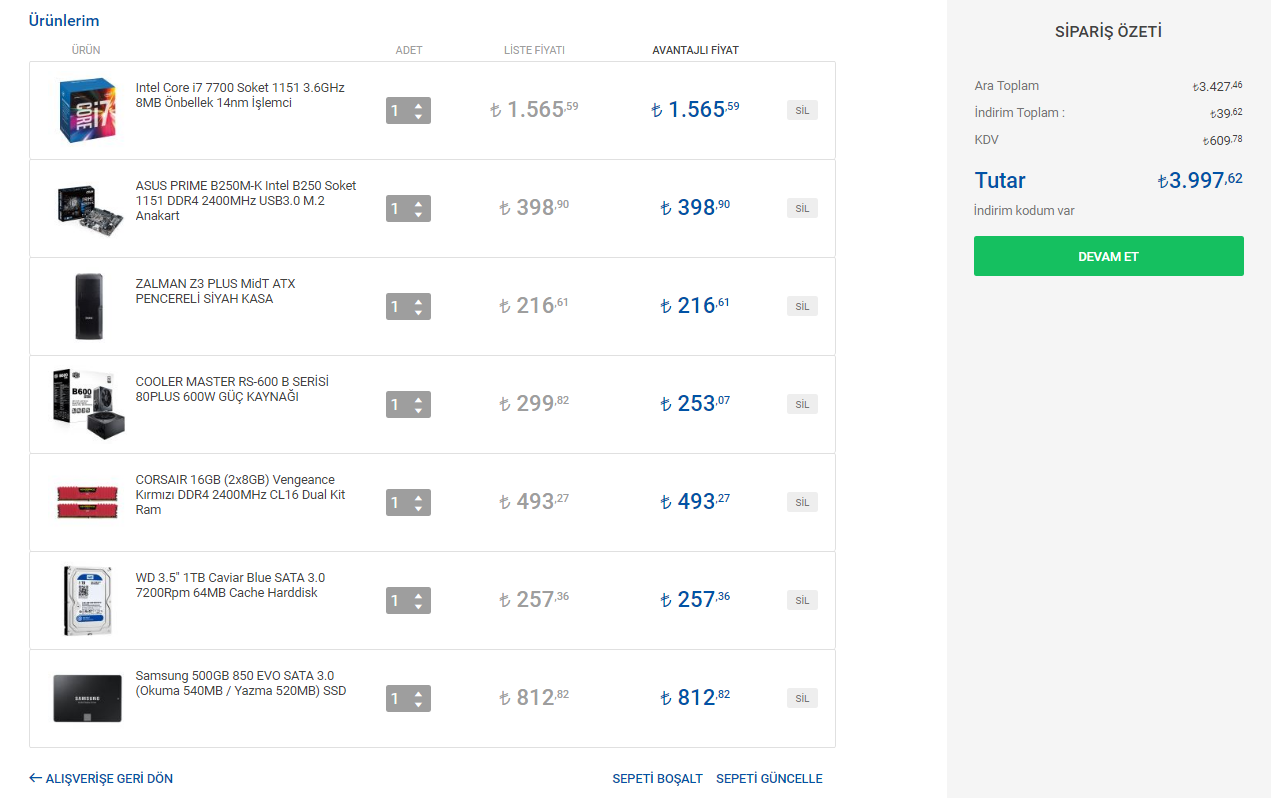Increase quantity of the ZALMAN Z3 PLUS case
Image resolution: width=1288 pixels, height=798 pixels.
click(x=418, y=301)
